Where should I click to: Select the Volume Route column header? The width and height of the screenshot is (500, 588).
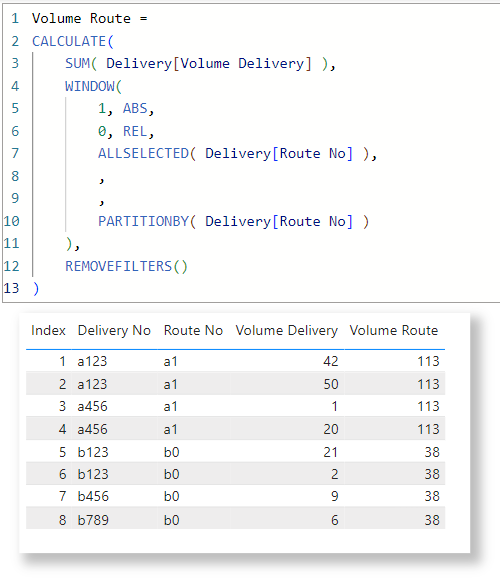pos(394,330)
